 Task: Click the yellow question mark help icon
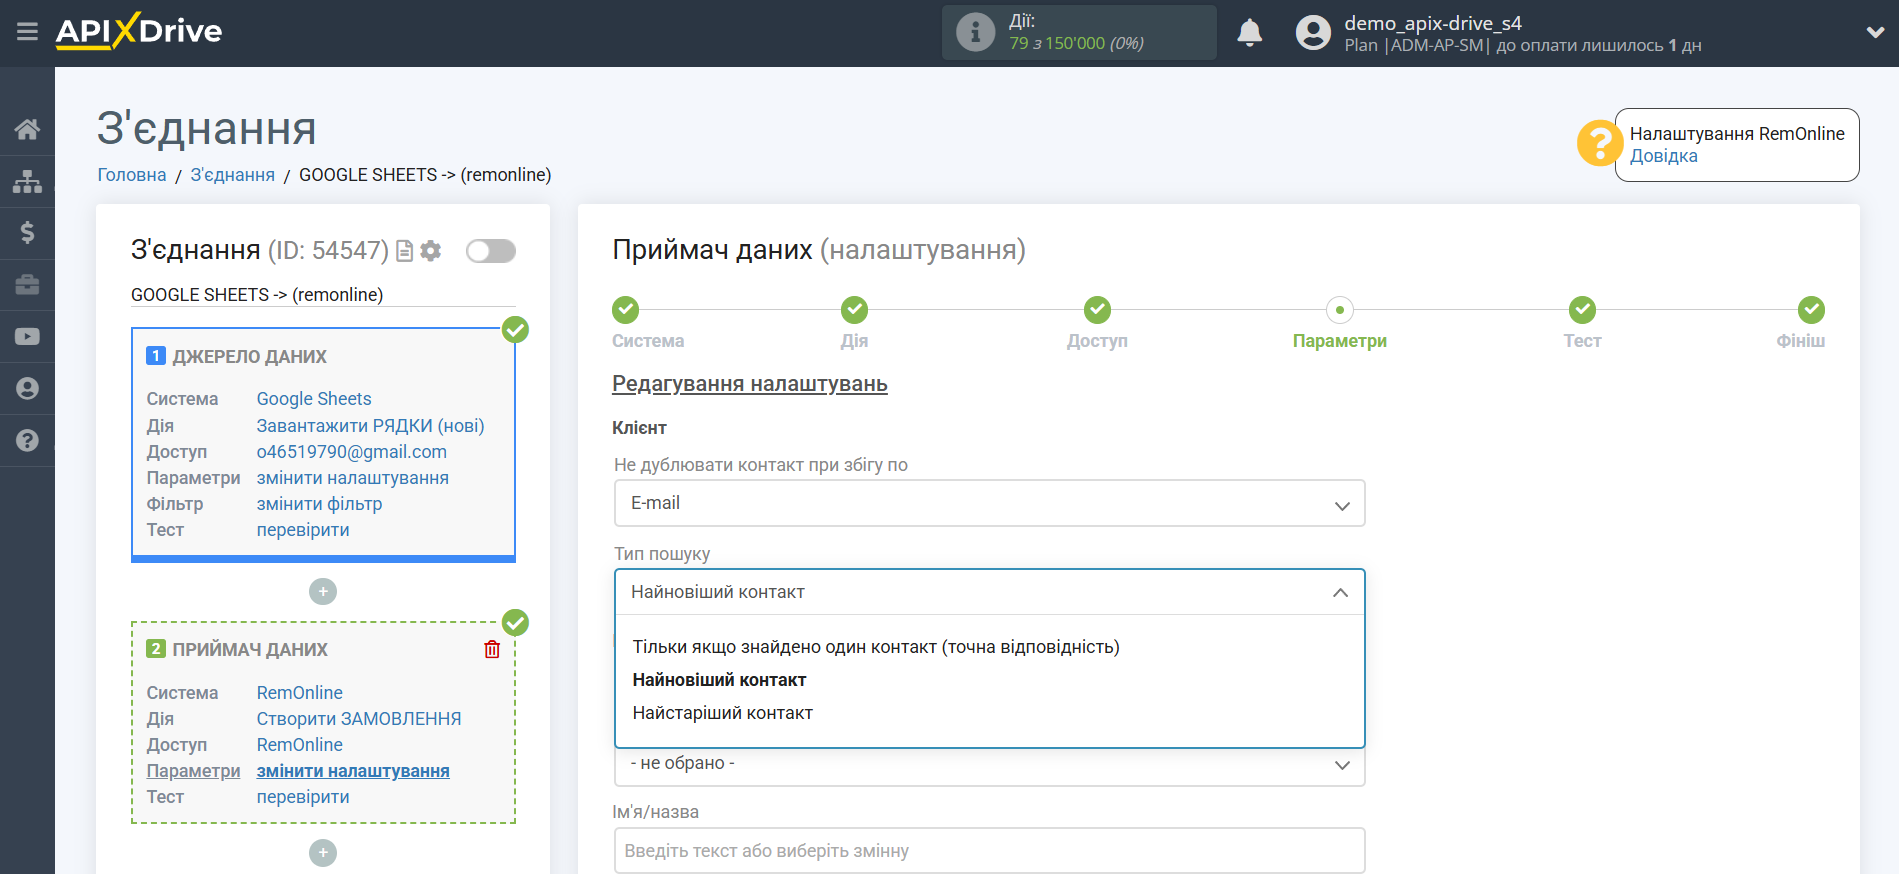pos(1599,143)
